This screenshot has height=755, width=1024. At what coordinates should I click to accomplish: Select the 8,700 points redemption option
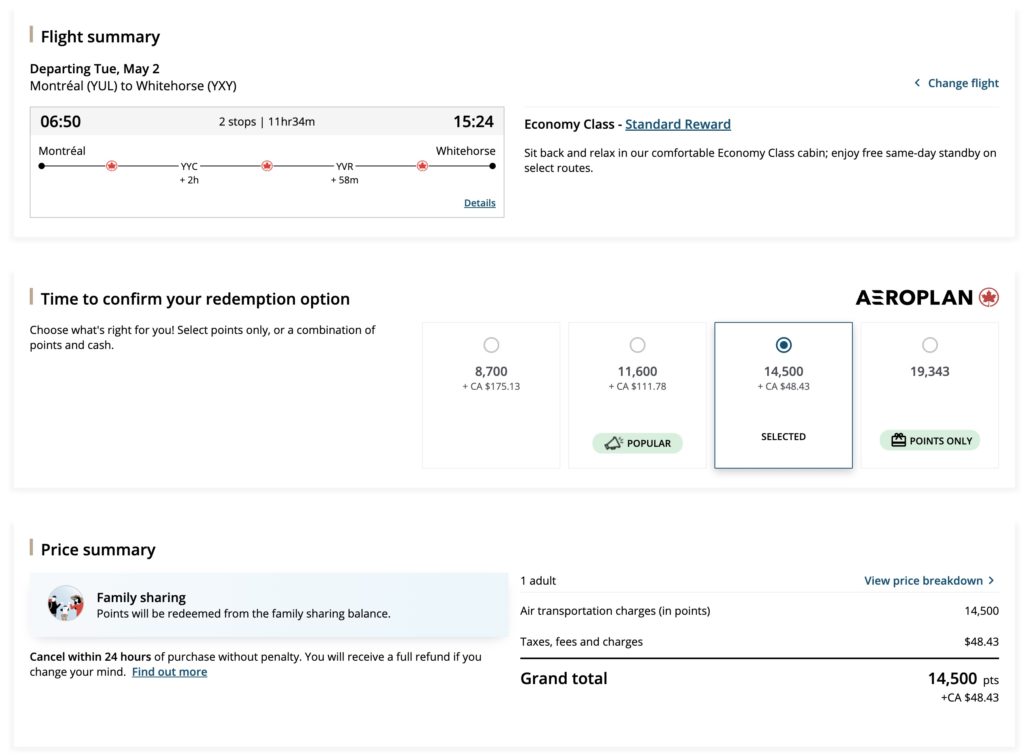coord(491,344)
